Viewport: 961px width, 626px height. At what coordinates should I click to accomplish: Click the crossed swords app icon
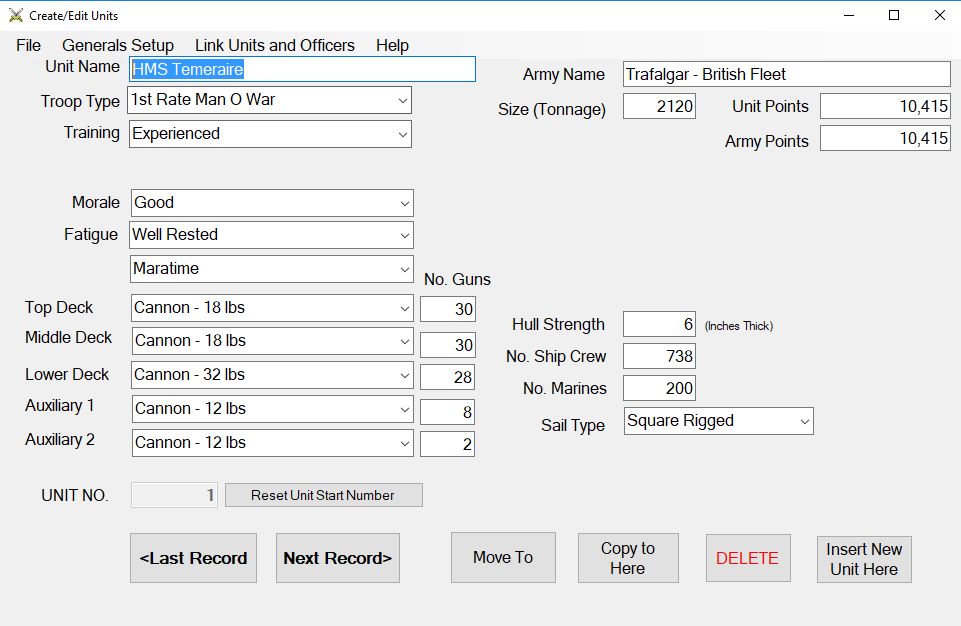coord(16,15)
